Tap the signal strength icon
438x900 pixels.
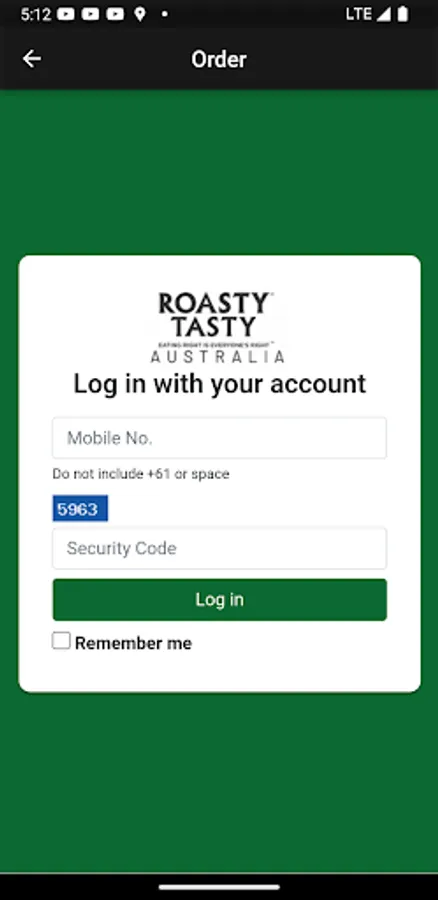[383, 14]
